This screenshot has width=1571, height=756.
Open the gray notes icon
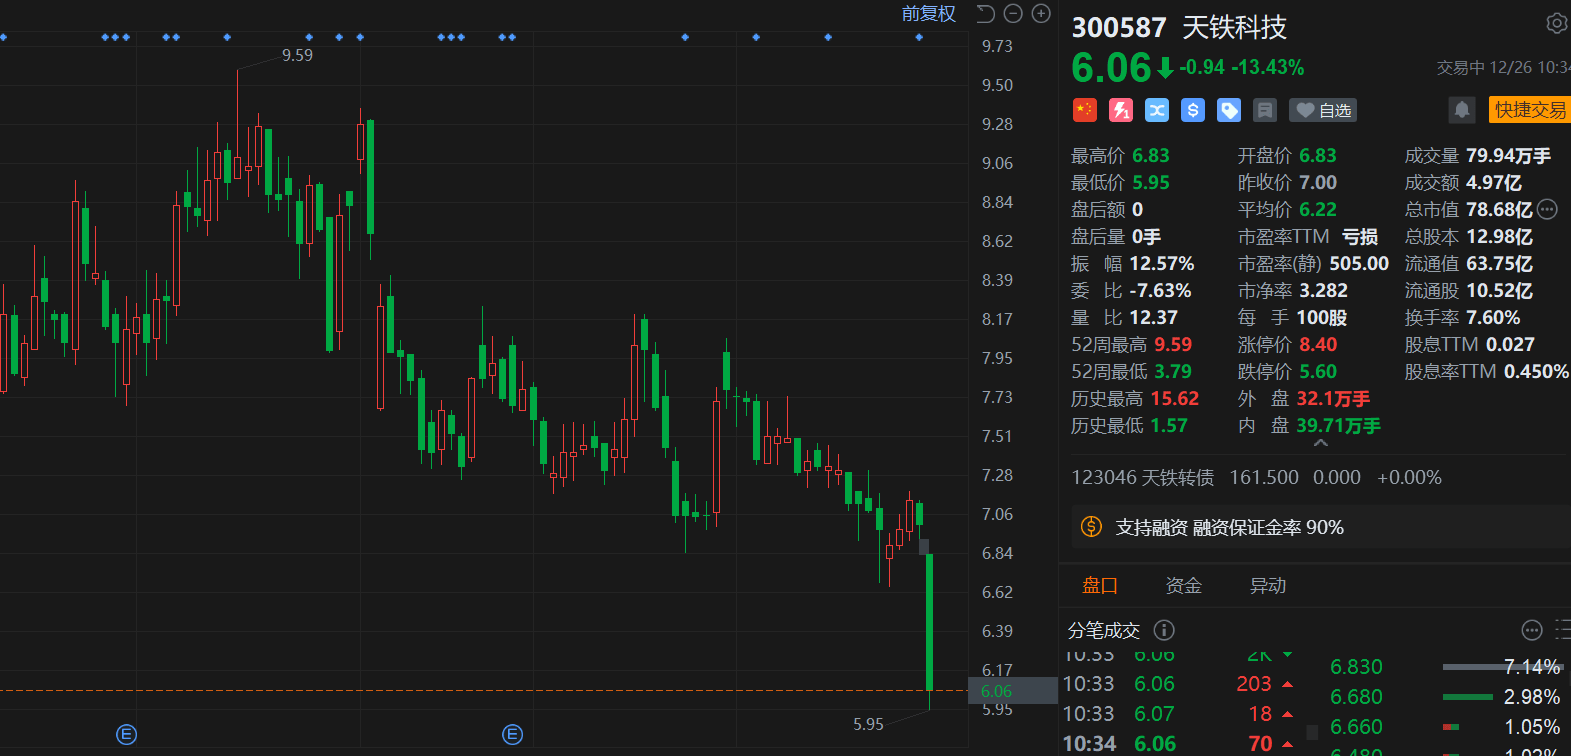pyautogui.click(x=1265, y=110)
